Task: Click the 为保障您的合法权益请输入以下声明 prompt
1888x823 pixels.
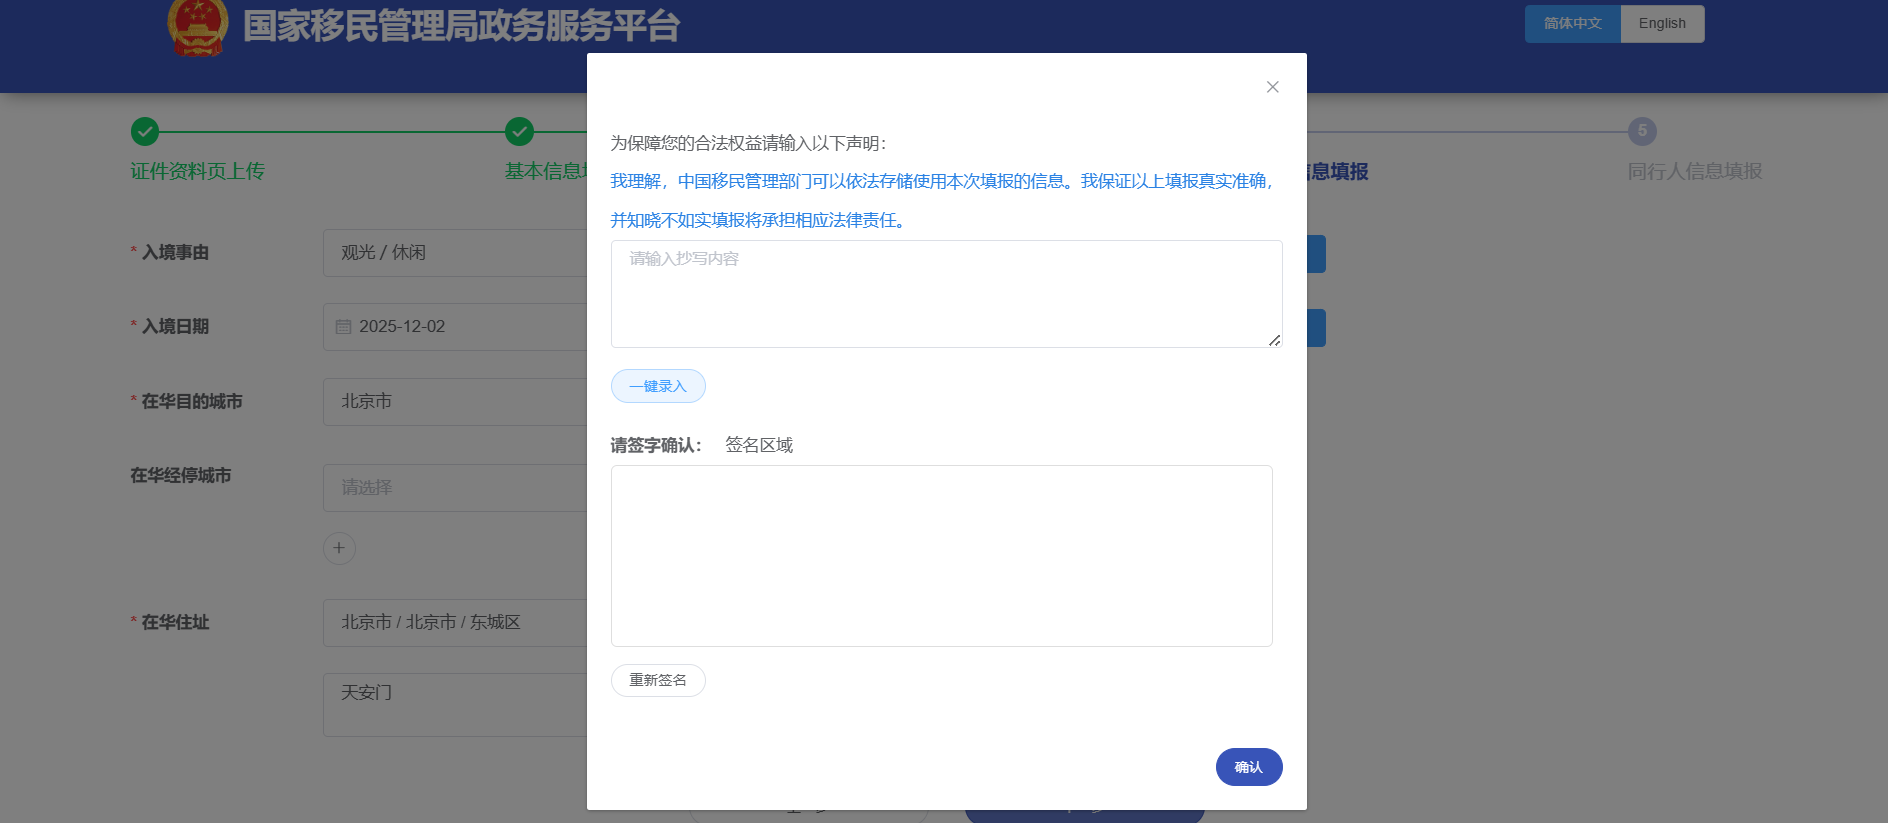Action: tap(748, 143)
